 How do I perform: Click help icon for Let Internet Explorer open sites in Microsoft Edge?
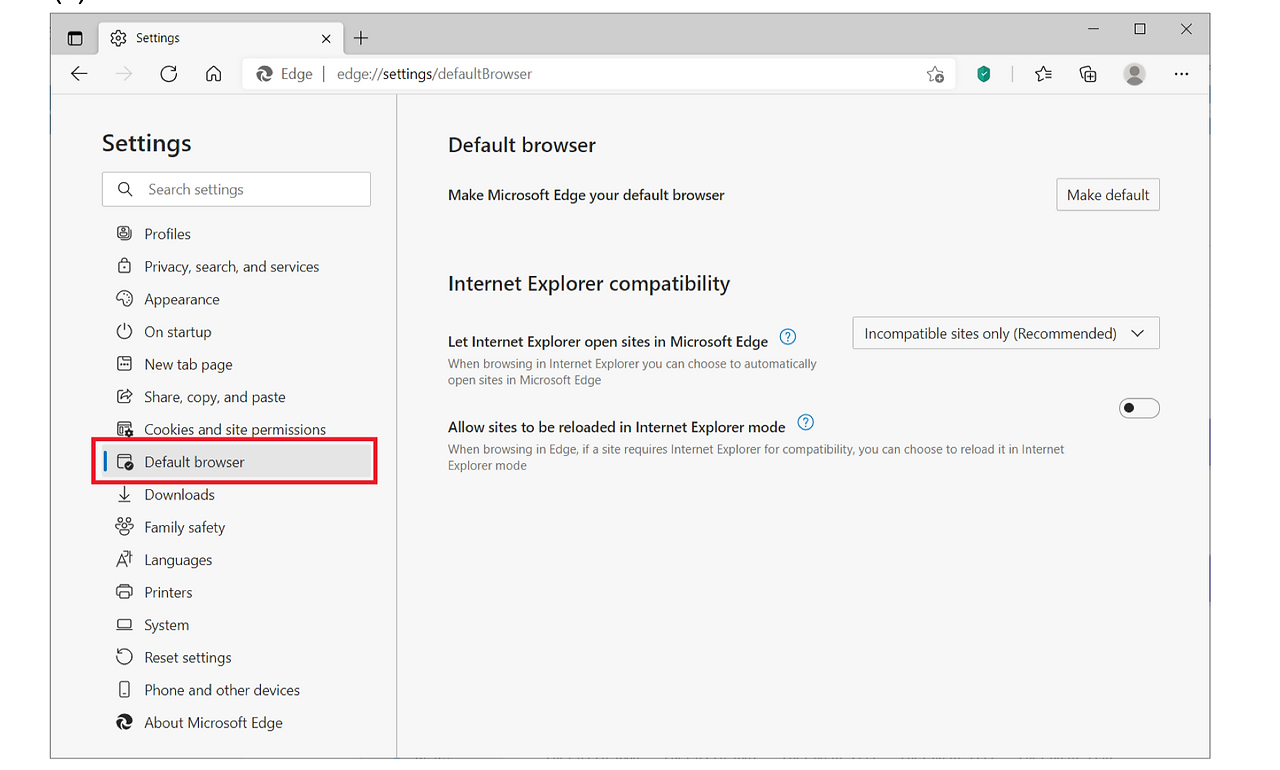click(788, 337)
